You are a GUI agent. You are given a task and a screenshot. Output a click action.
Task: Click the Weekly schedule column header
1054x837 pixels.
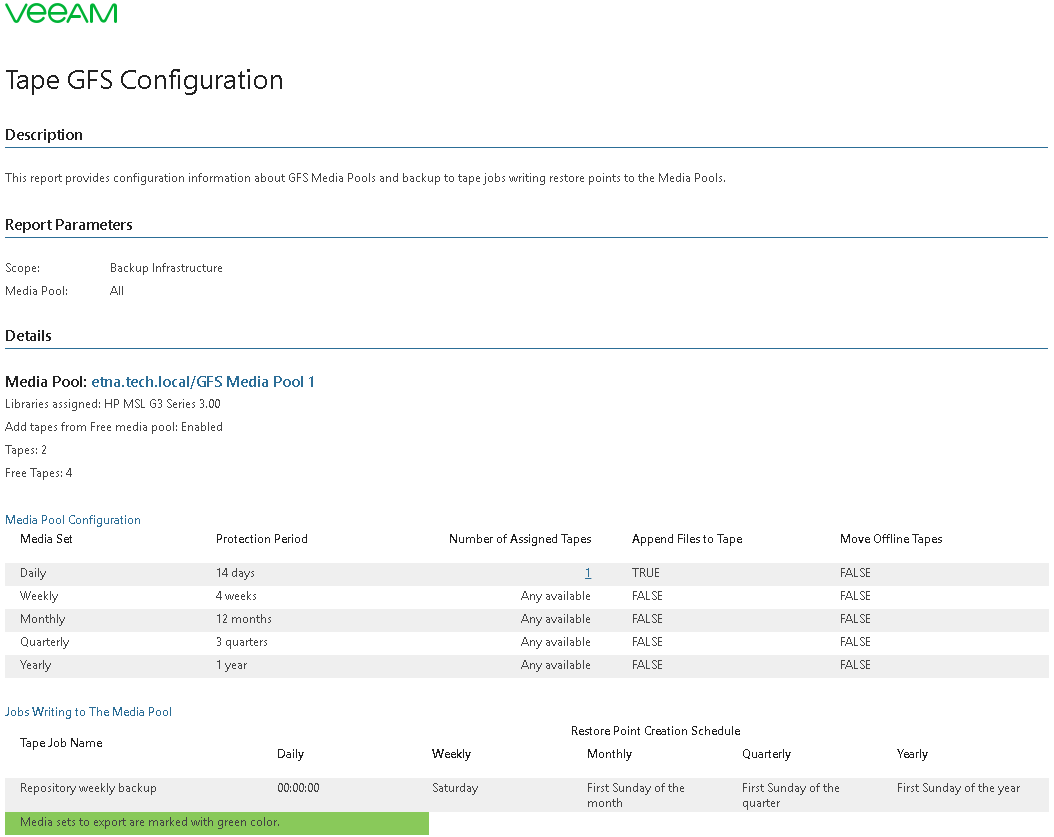451,754
